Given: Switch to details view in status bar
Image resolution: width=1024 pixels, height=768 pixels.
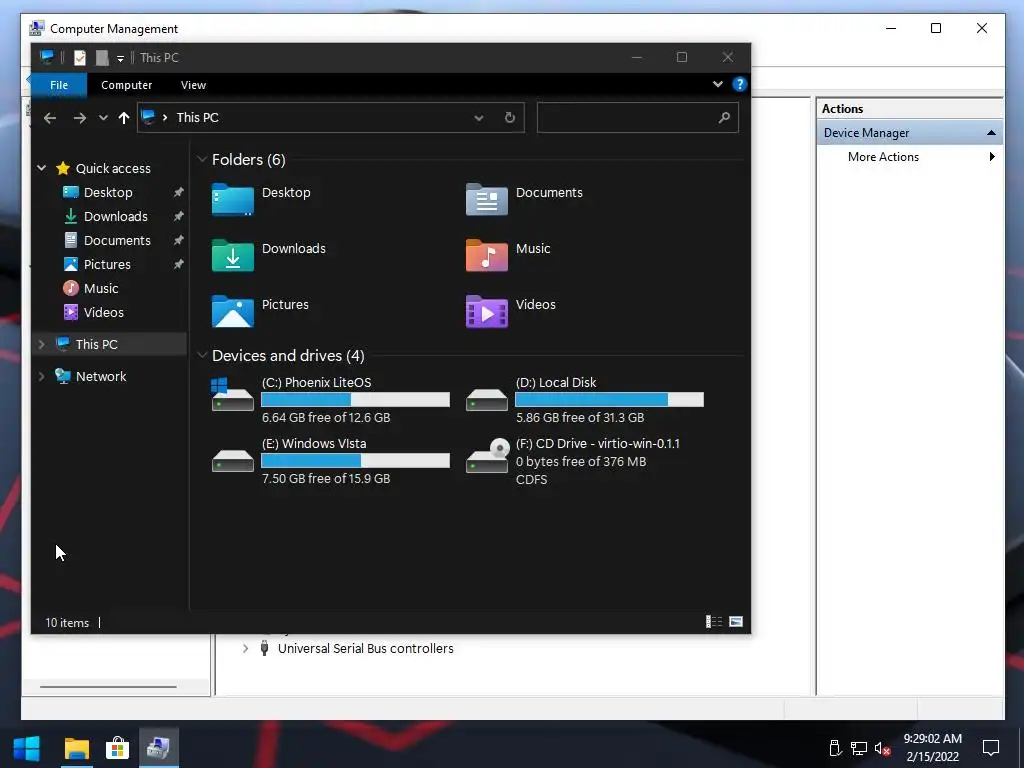Looking at the screenshot, I should coord(714,622).
